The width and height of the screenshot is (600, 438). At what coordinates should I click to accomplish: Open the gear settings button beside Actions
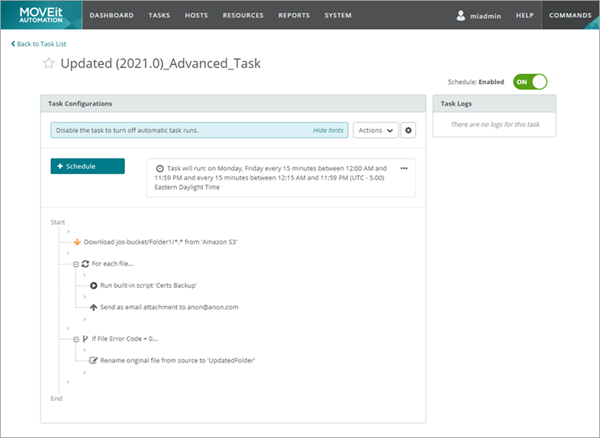click(408, 130)
